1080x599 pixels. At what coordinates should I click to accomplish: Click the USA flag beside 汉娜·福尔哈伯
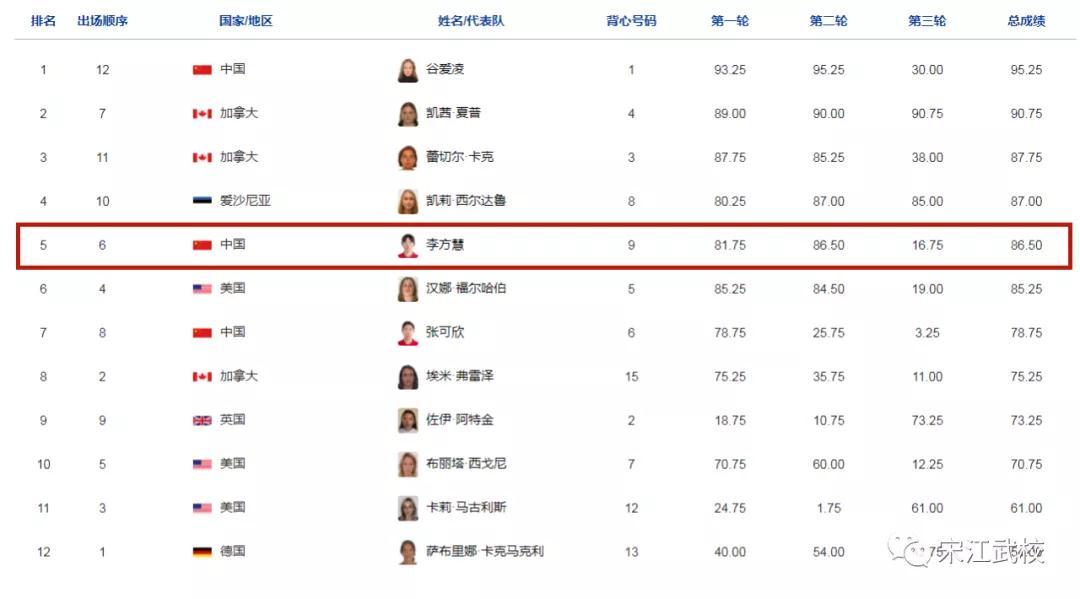click(202, 288)
